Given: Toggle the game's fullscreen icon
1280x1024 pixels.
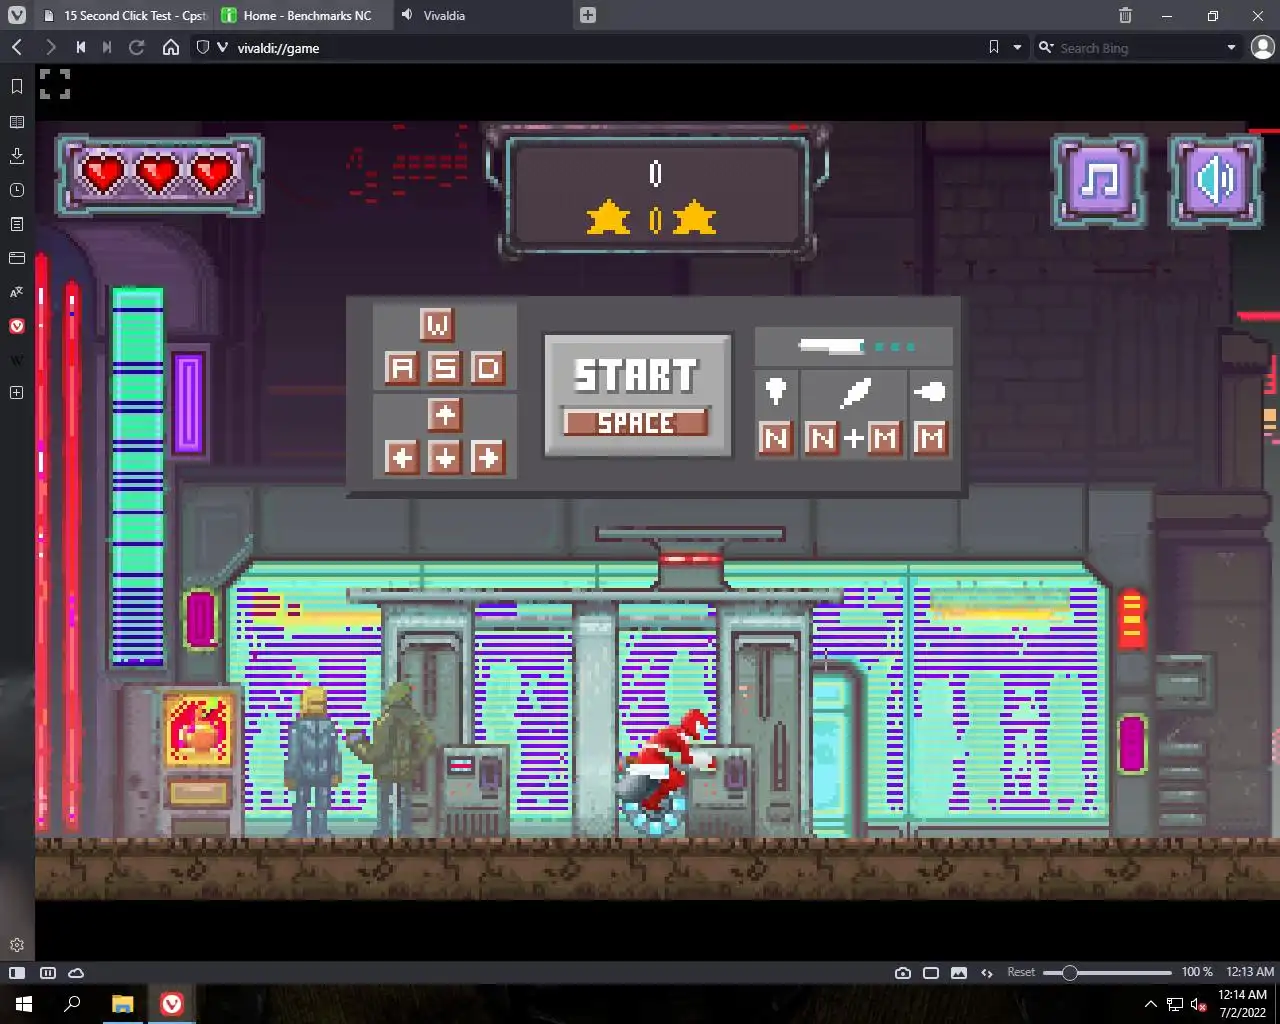Looking at the screenshot, I should pos(55,84).
